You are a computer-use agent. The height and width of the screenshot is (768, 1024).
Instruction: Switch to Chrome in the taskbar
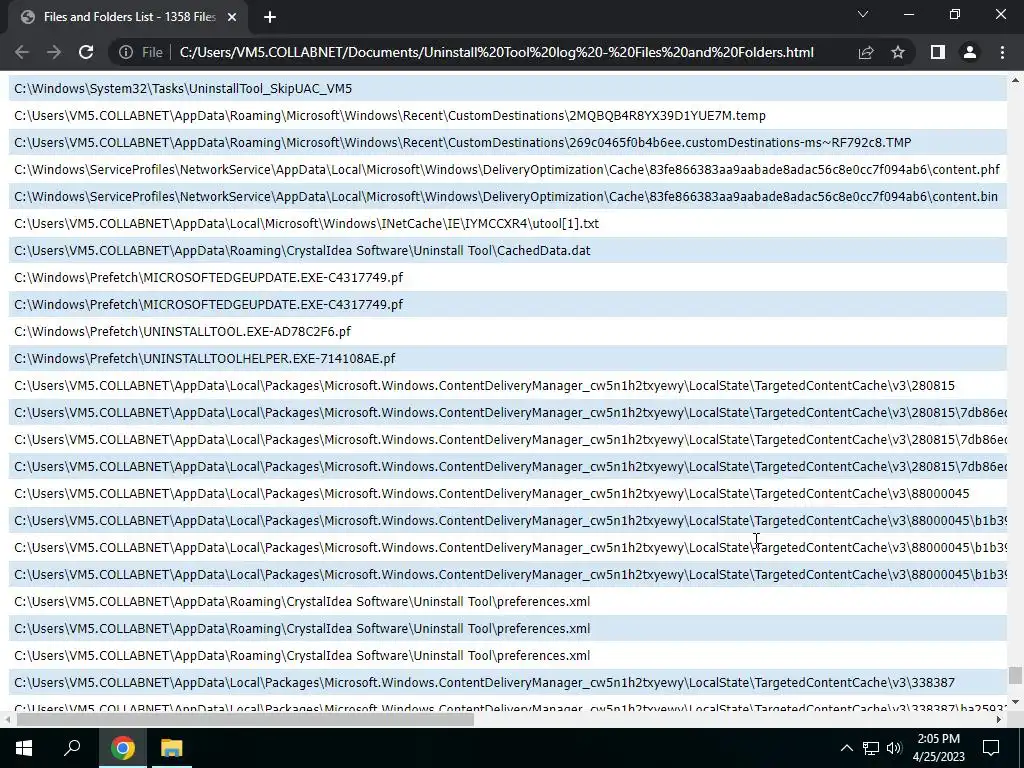[123, 748]
